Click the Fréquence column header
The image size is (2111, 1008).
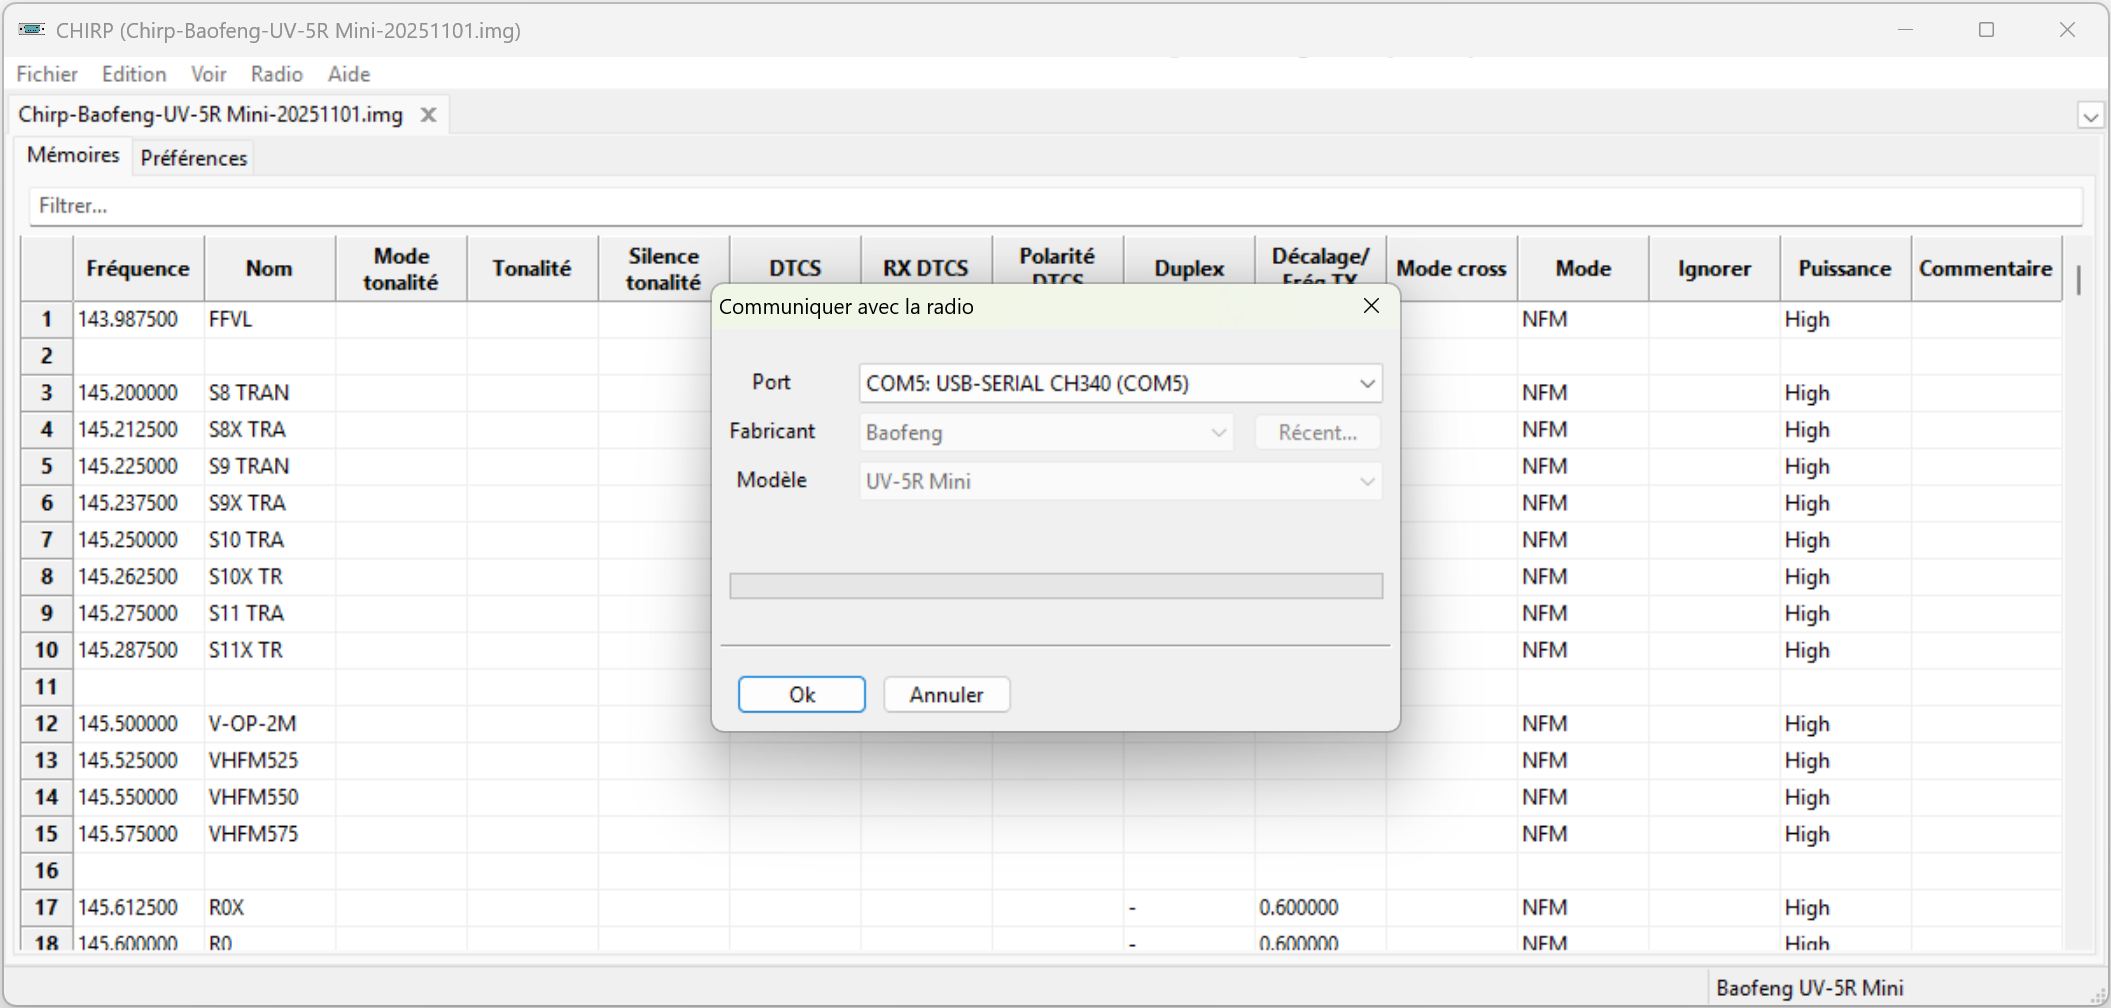click(x=138, y=269)
